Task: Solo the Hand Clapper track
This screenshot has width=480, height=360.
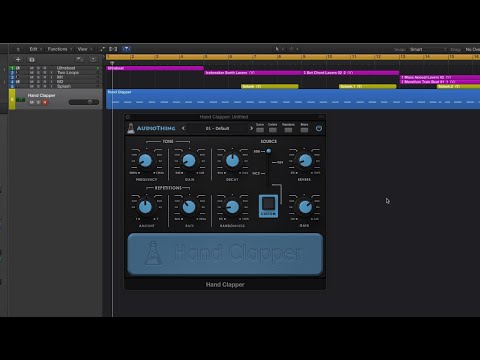Action: pos(38,102)
